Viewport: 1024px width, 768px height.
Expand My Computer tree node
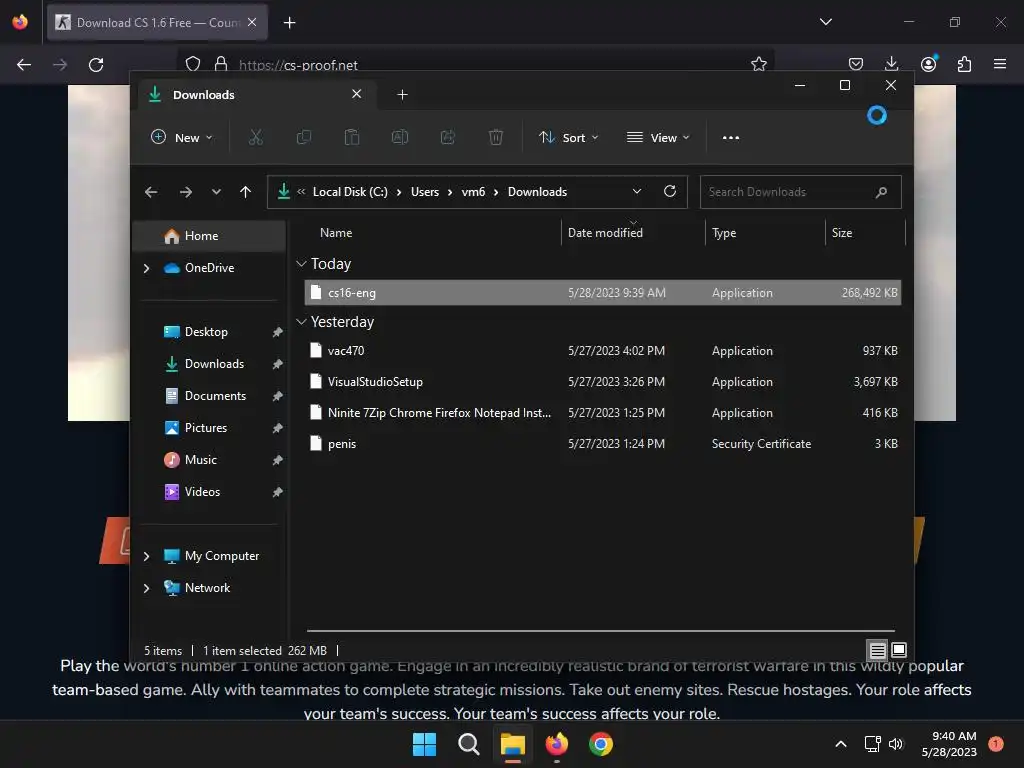point(146,556)
